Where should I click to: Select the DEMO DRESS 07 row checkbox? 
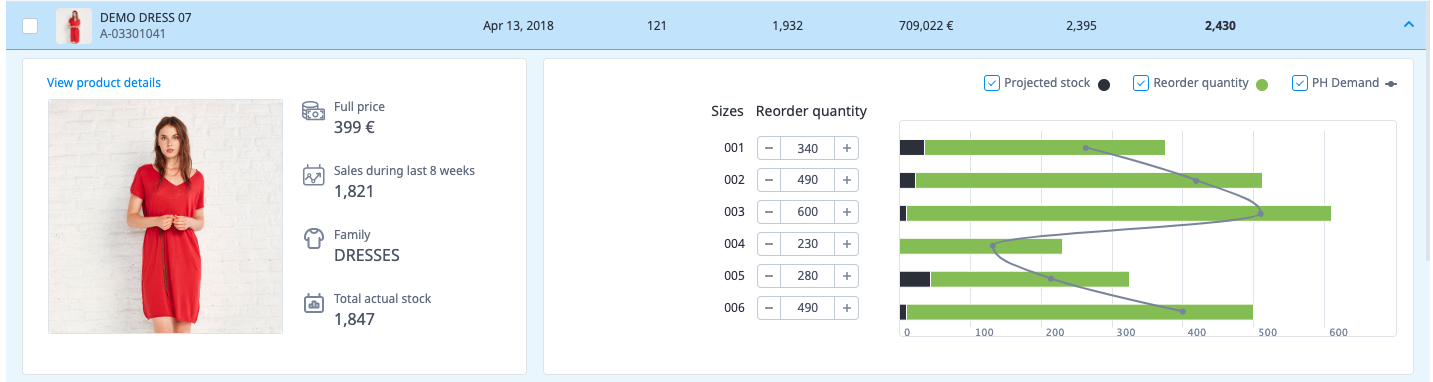pyautogui.click(x=30, y=25)
